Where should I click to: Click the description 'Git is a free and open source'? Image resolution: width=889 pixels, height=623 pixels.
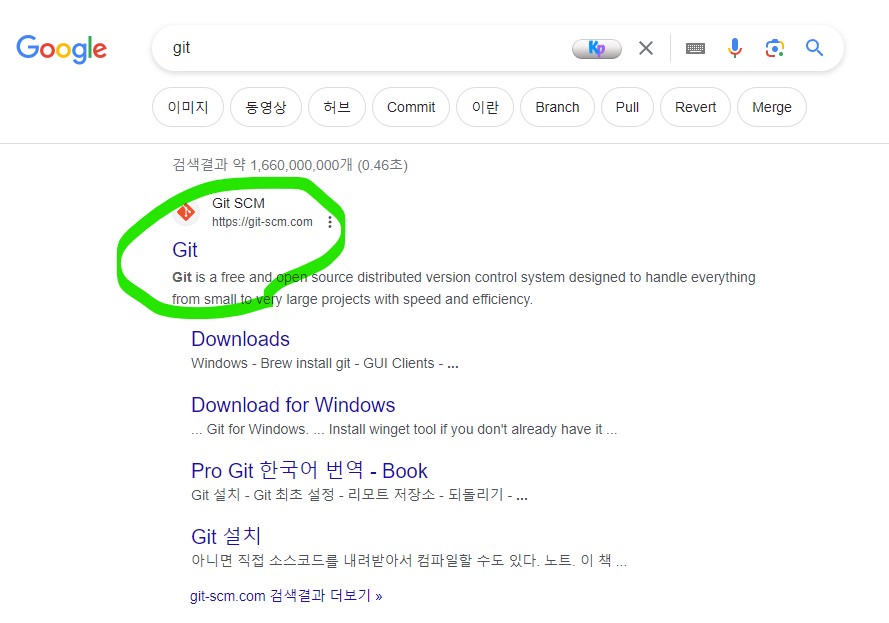coord(464,288)
